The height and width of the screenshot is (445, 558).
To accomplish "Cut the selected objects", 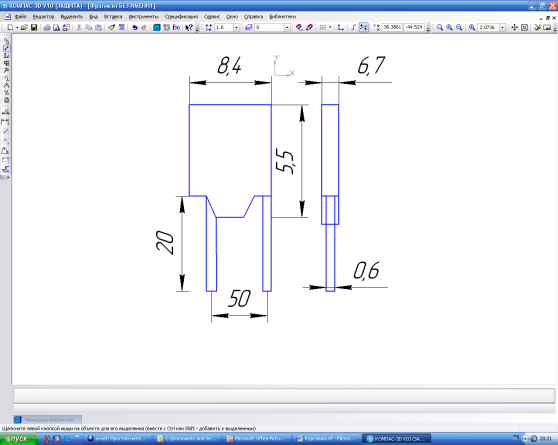I will tap(79, 27).
